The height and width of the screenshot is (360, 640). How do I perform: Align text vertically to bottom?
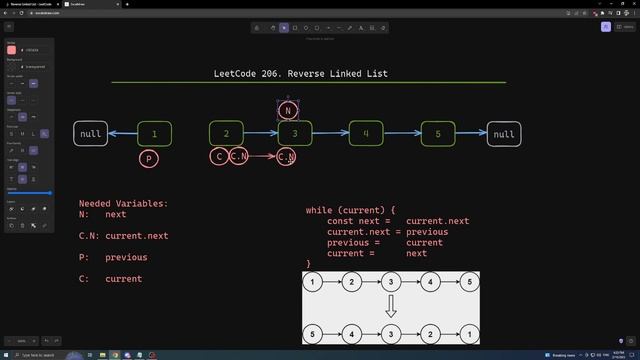point(33,179)
